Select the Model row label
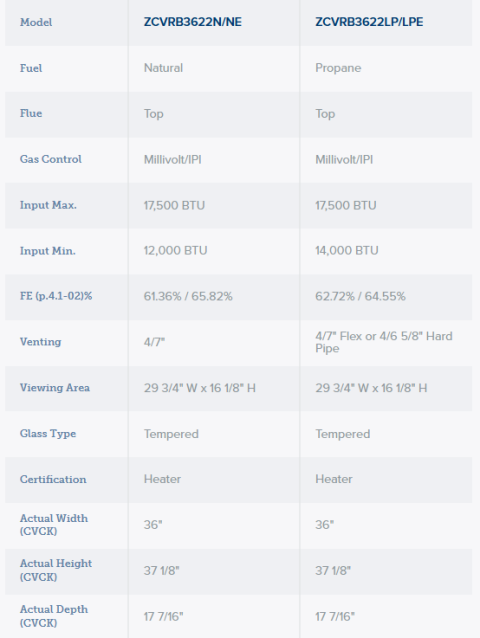 coord(36,22)
